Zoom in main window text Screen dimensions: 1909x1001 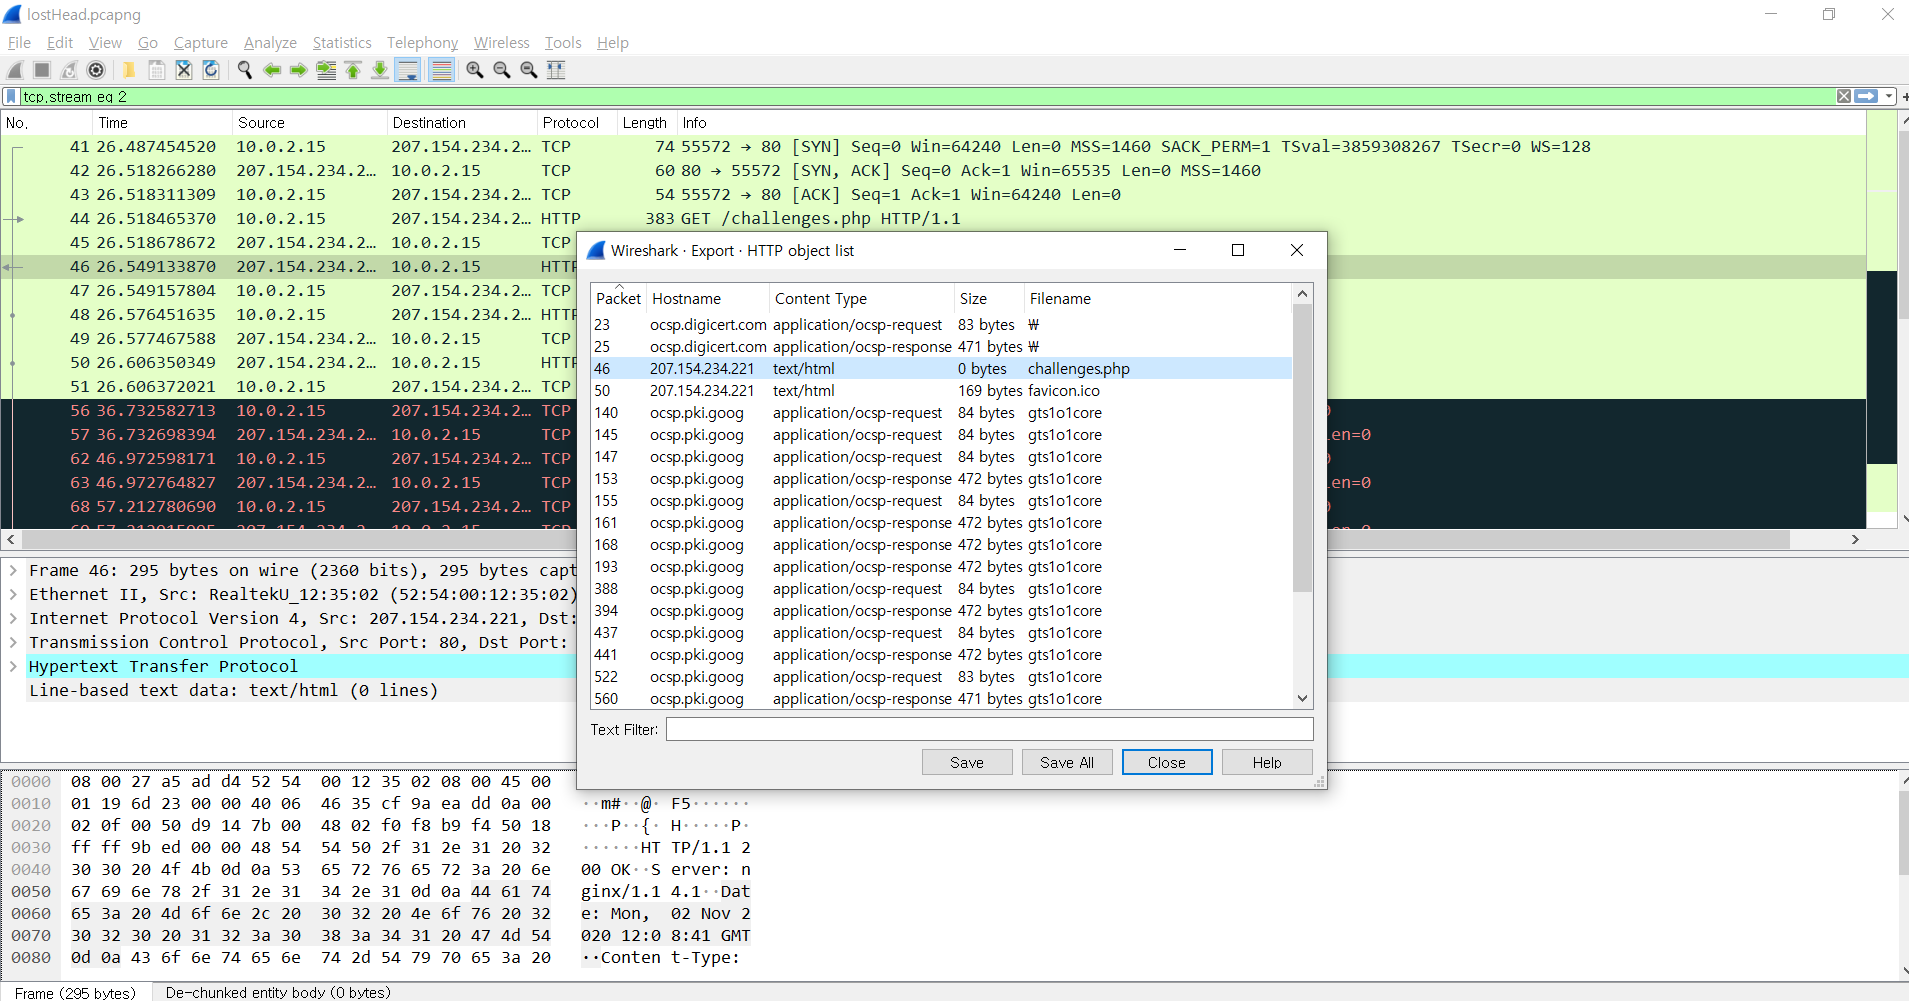[475, 70]
